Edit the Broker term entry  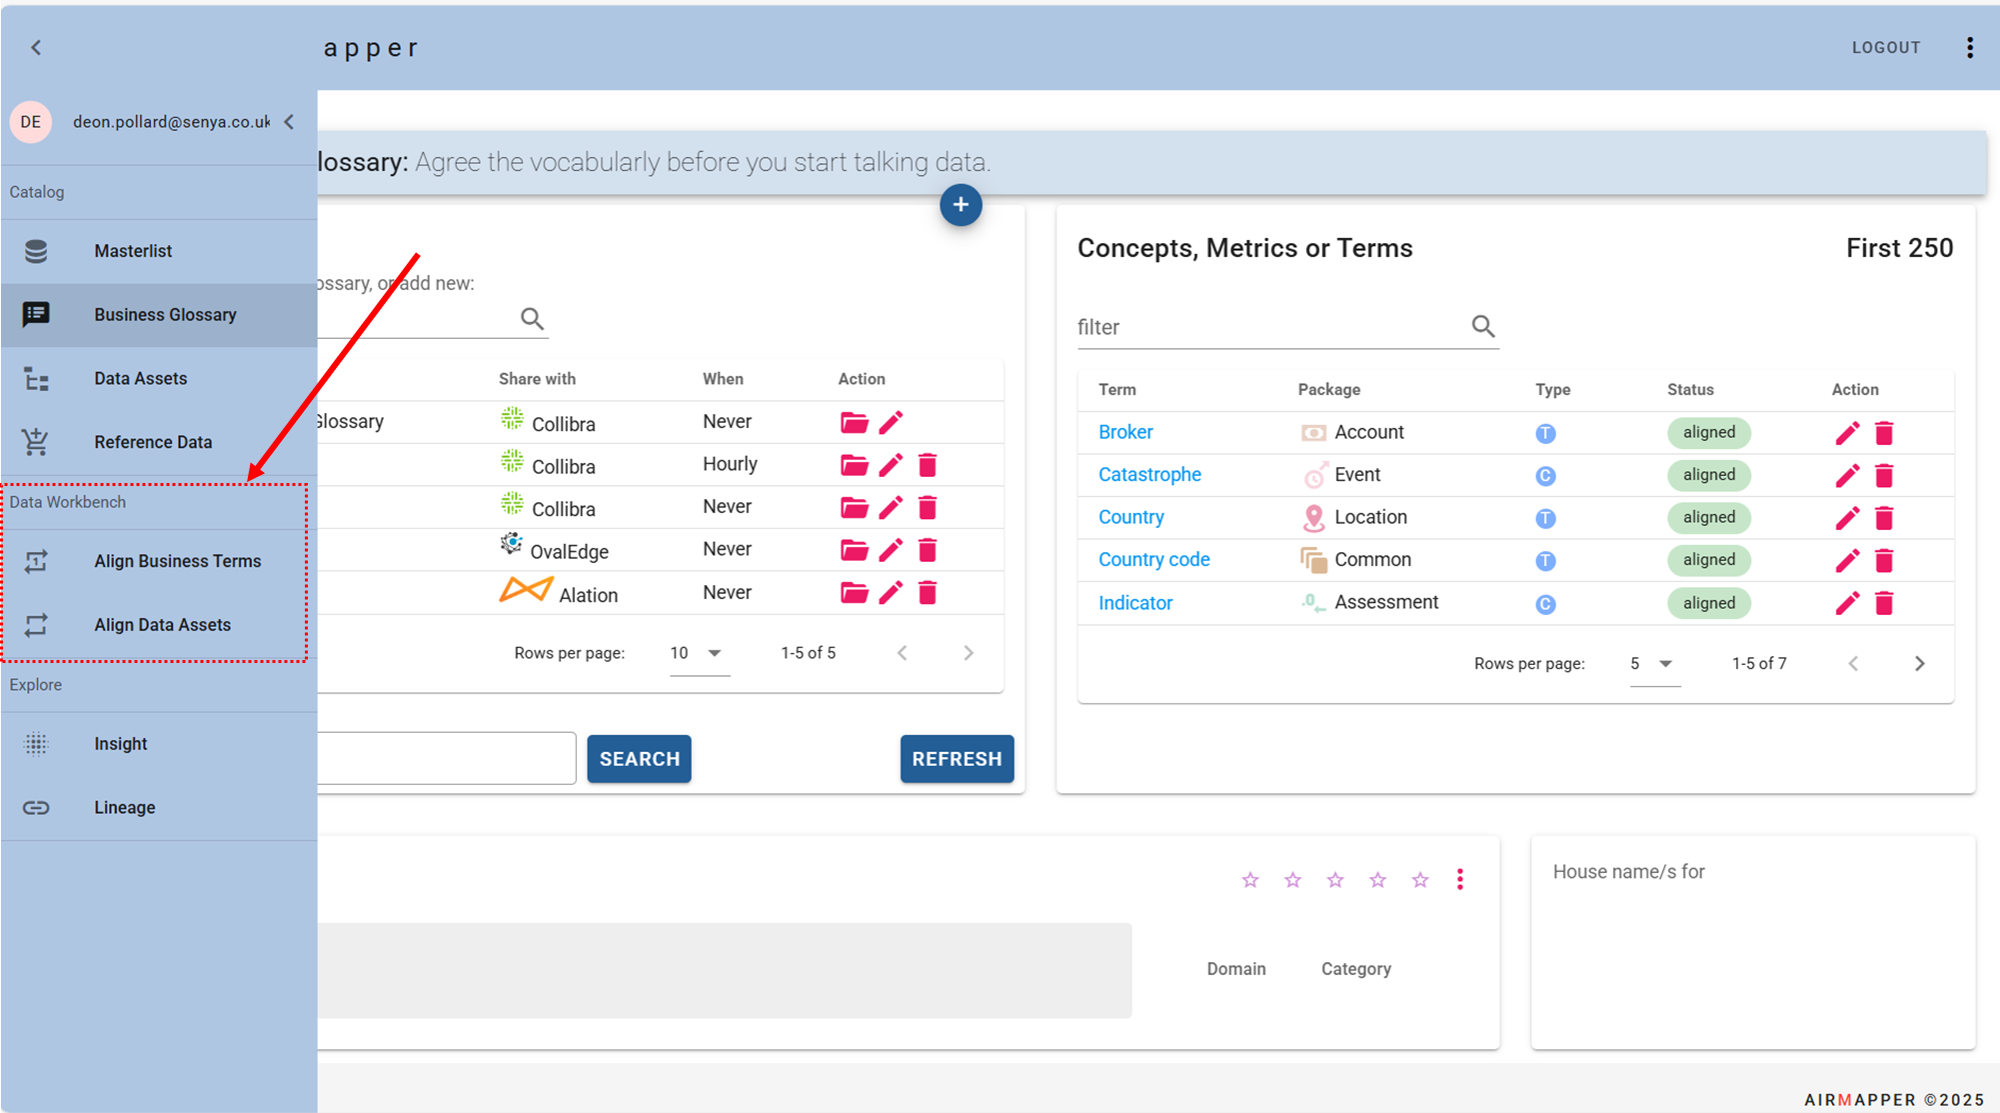pos(1845,433)
